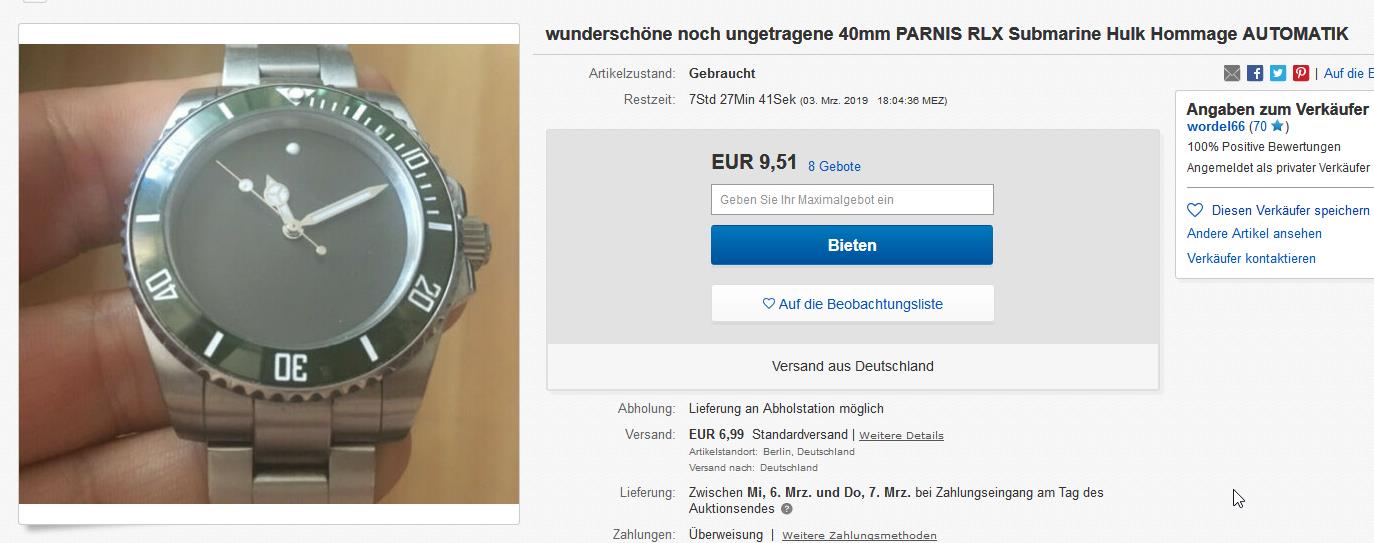Screen dimensions: 1374x543
Task: Click Verkäufer kontaktieren link
Action: click(1251, 259)
